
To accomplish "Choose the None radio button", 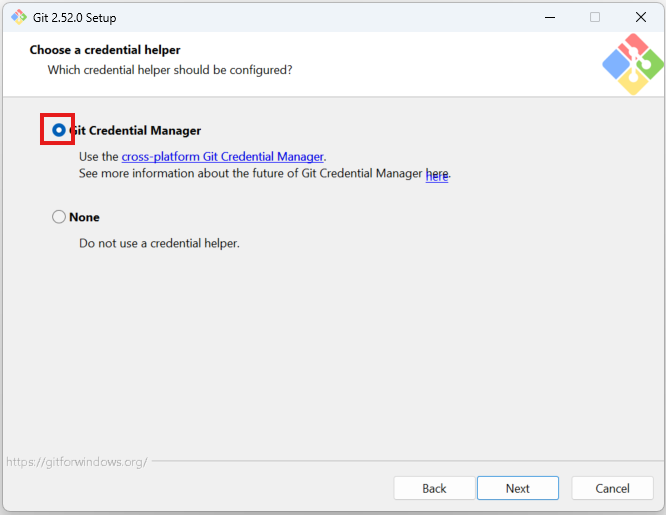I will click(59, 217).
